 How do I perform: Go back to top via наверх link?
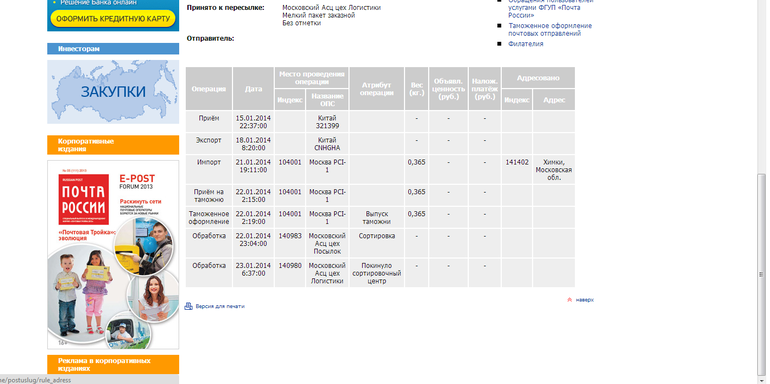(x=584, y=300)
